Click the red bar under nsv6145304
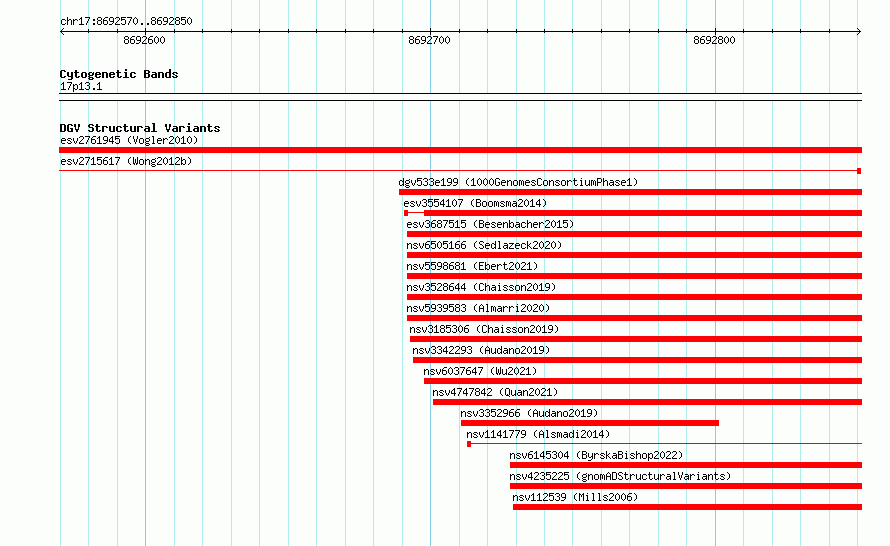This screenshot has width=890, height=546. pyautogui.click(x=686, y=465)
